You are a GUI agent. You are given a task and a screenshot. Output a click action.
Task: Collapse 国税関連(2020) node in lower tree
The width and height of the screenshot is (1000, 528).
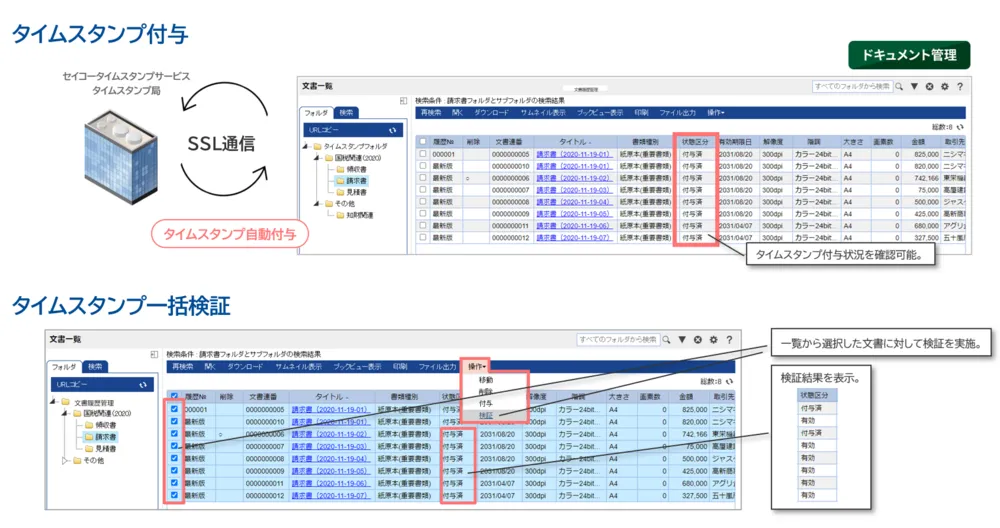(x=65, y=413)
